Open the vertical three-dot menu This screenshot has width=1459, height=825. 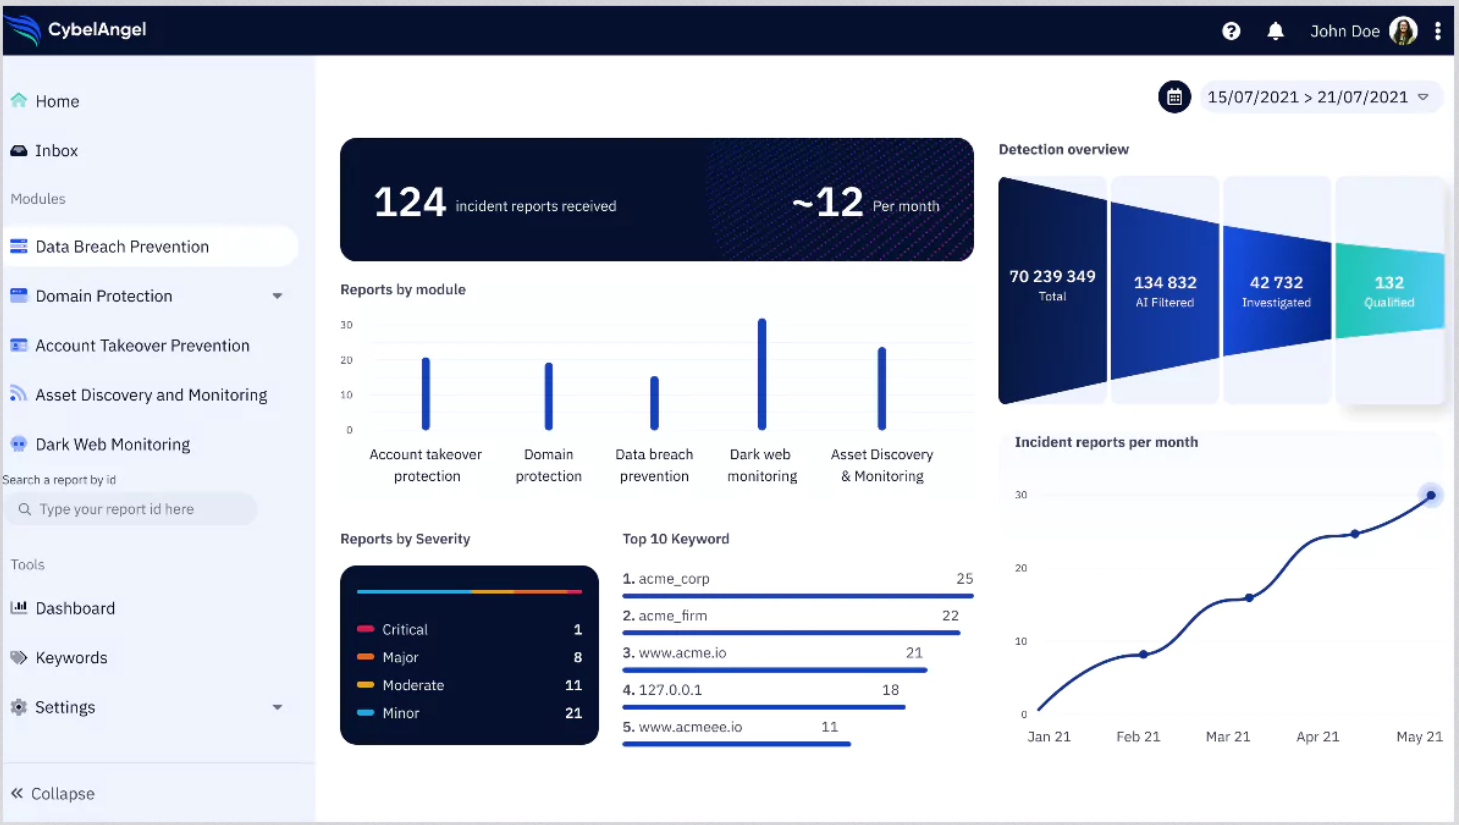click(1438, 31)
